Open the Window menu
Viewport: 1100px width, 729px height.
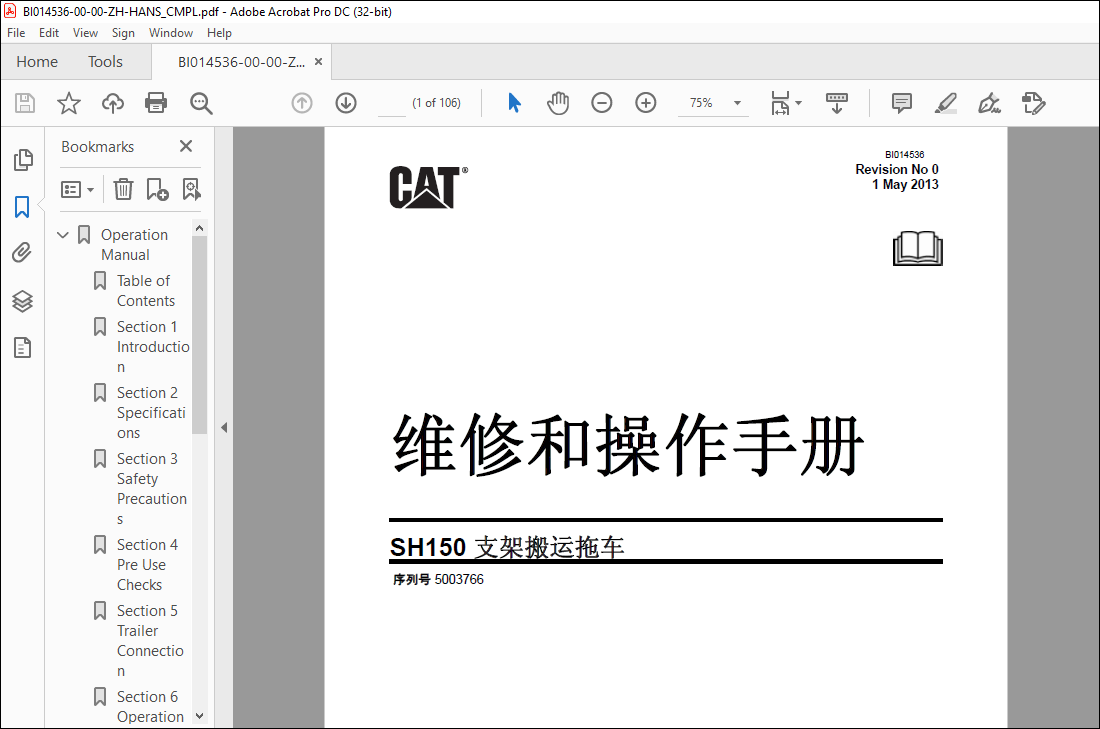170,33
